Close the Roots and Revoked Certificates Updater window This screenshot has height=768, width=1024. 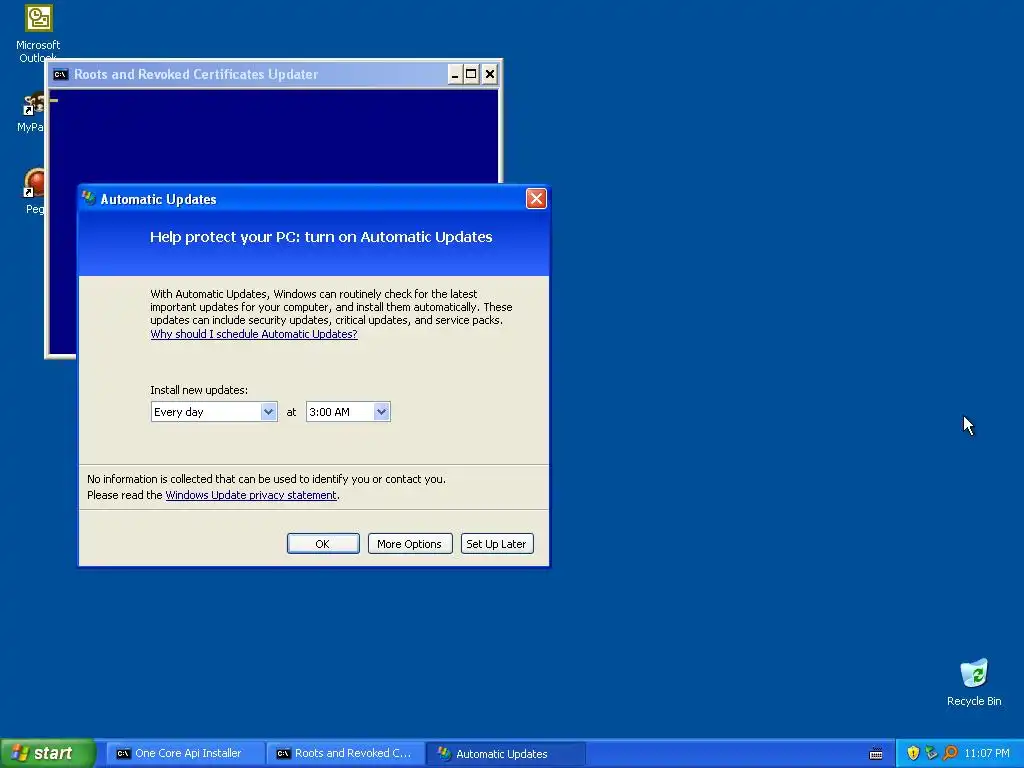(489, 74)
